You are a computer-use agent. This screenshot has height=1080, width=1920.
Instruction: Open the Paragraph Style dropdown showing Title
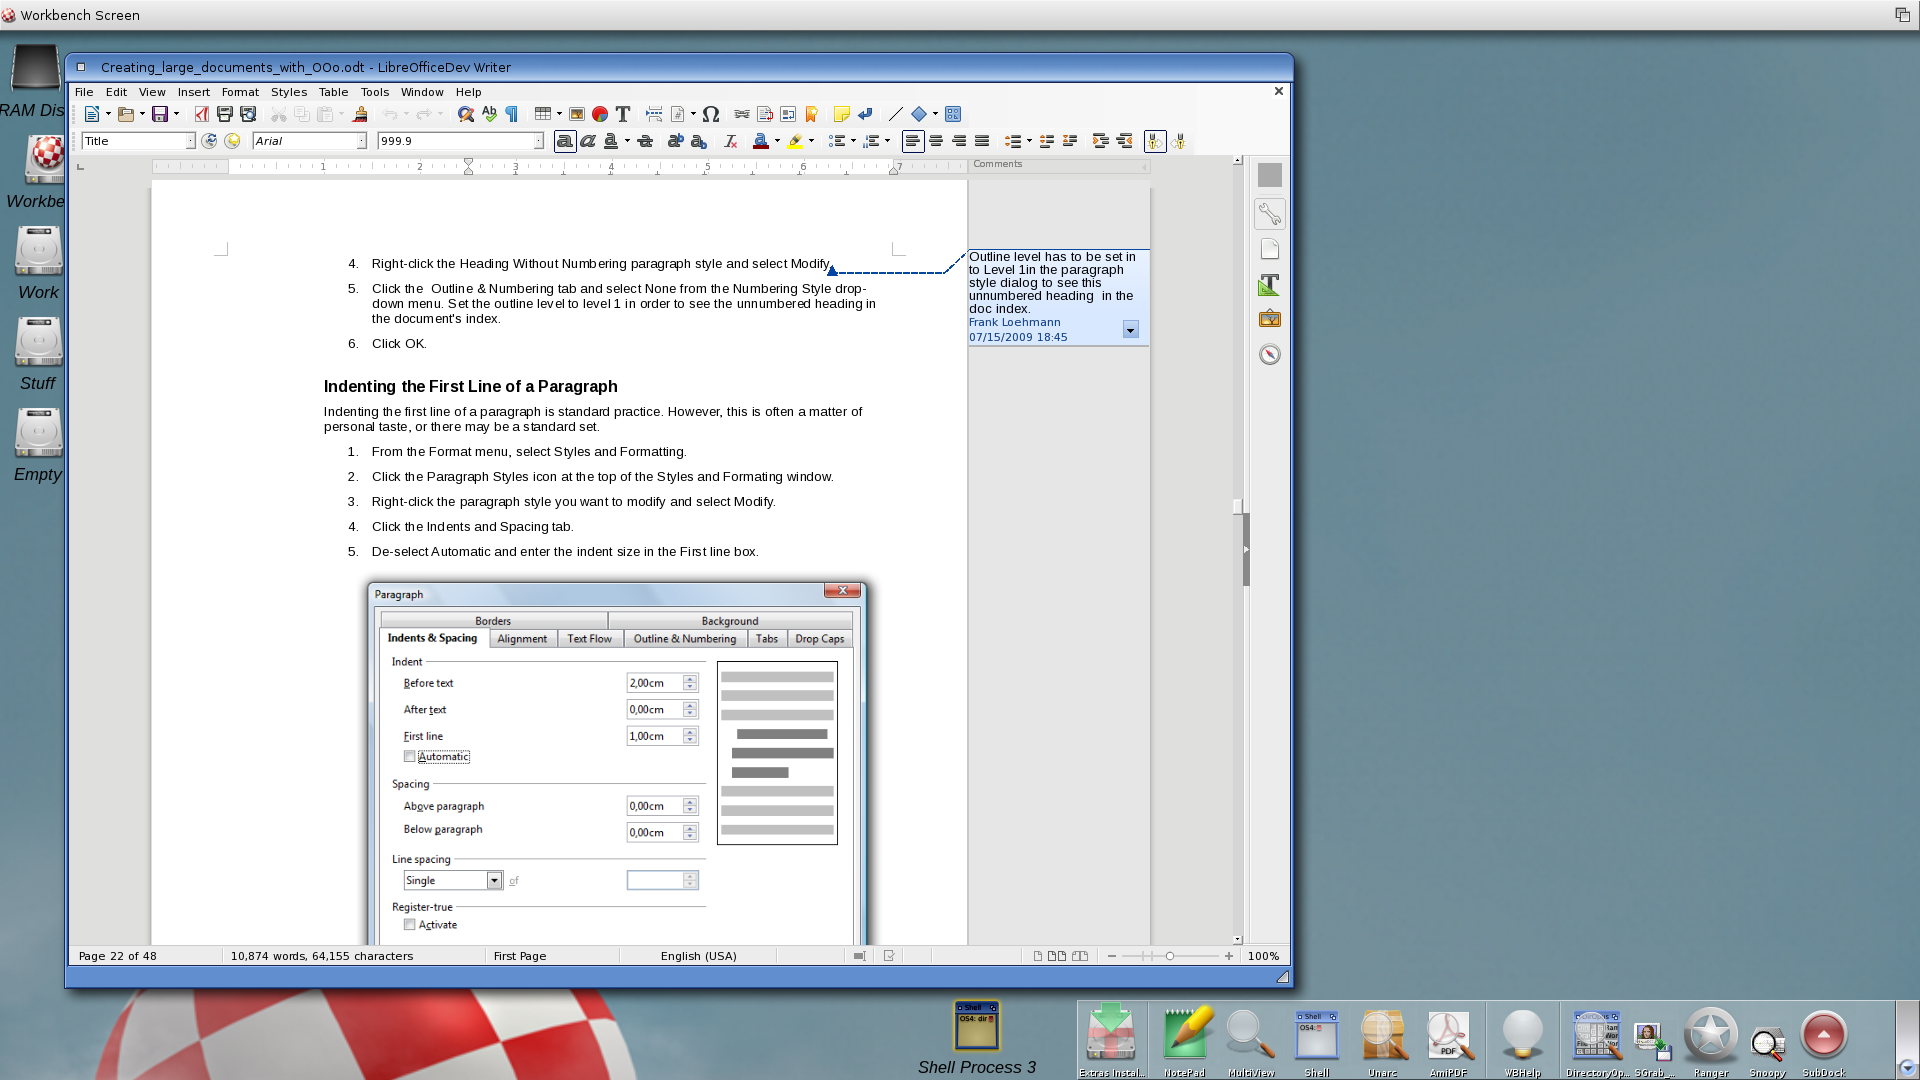coord(190,141)
